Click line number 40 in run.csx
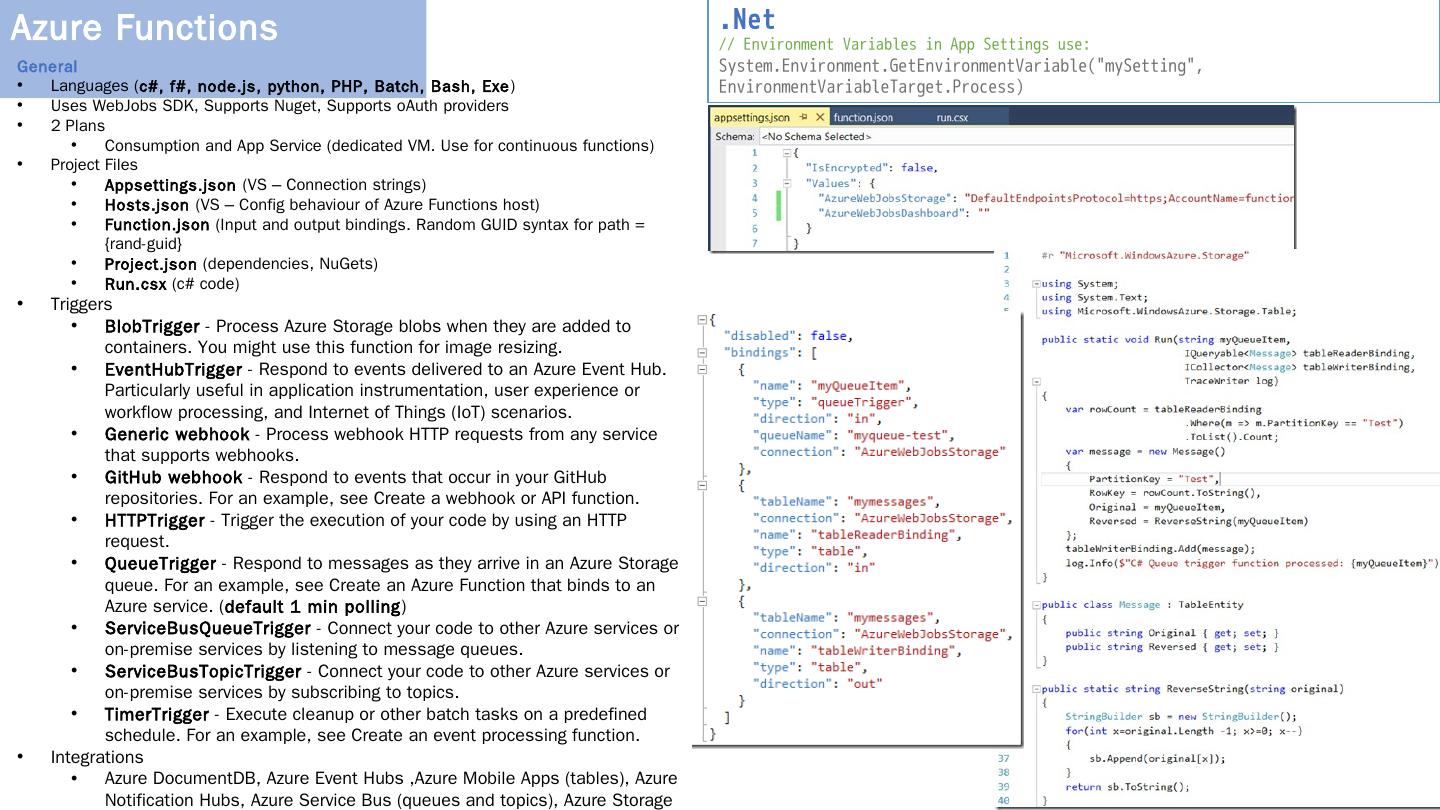 coord(1003,800)
